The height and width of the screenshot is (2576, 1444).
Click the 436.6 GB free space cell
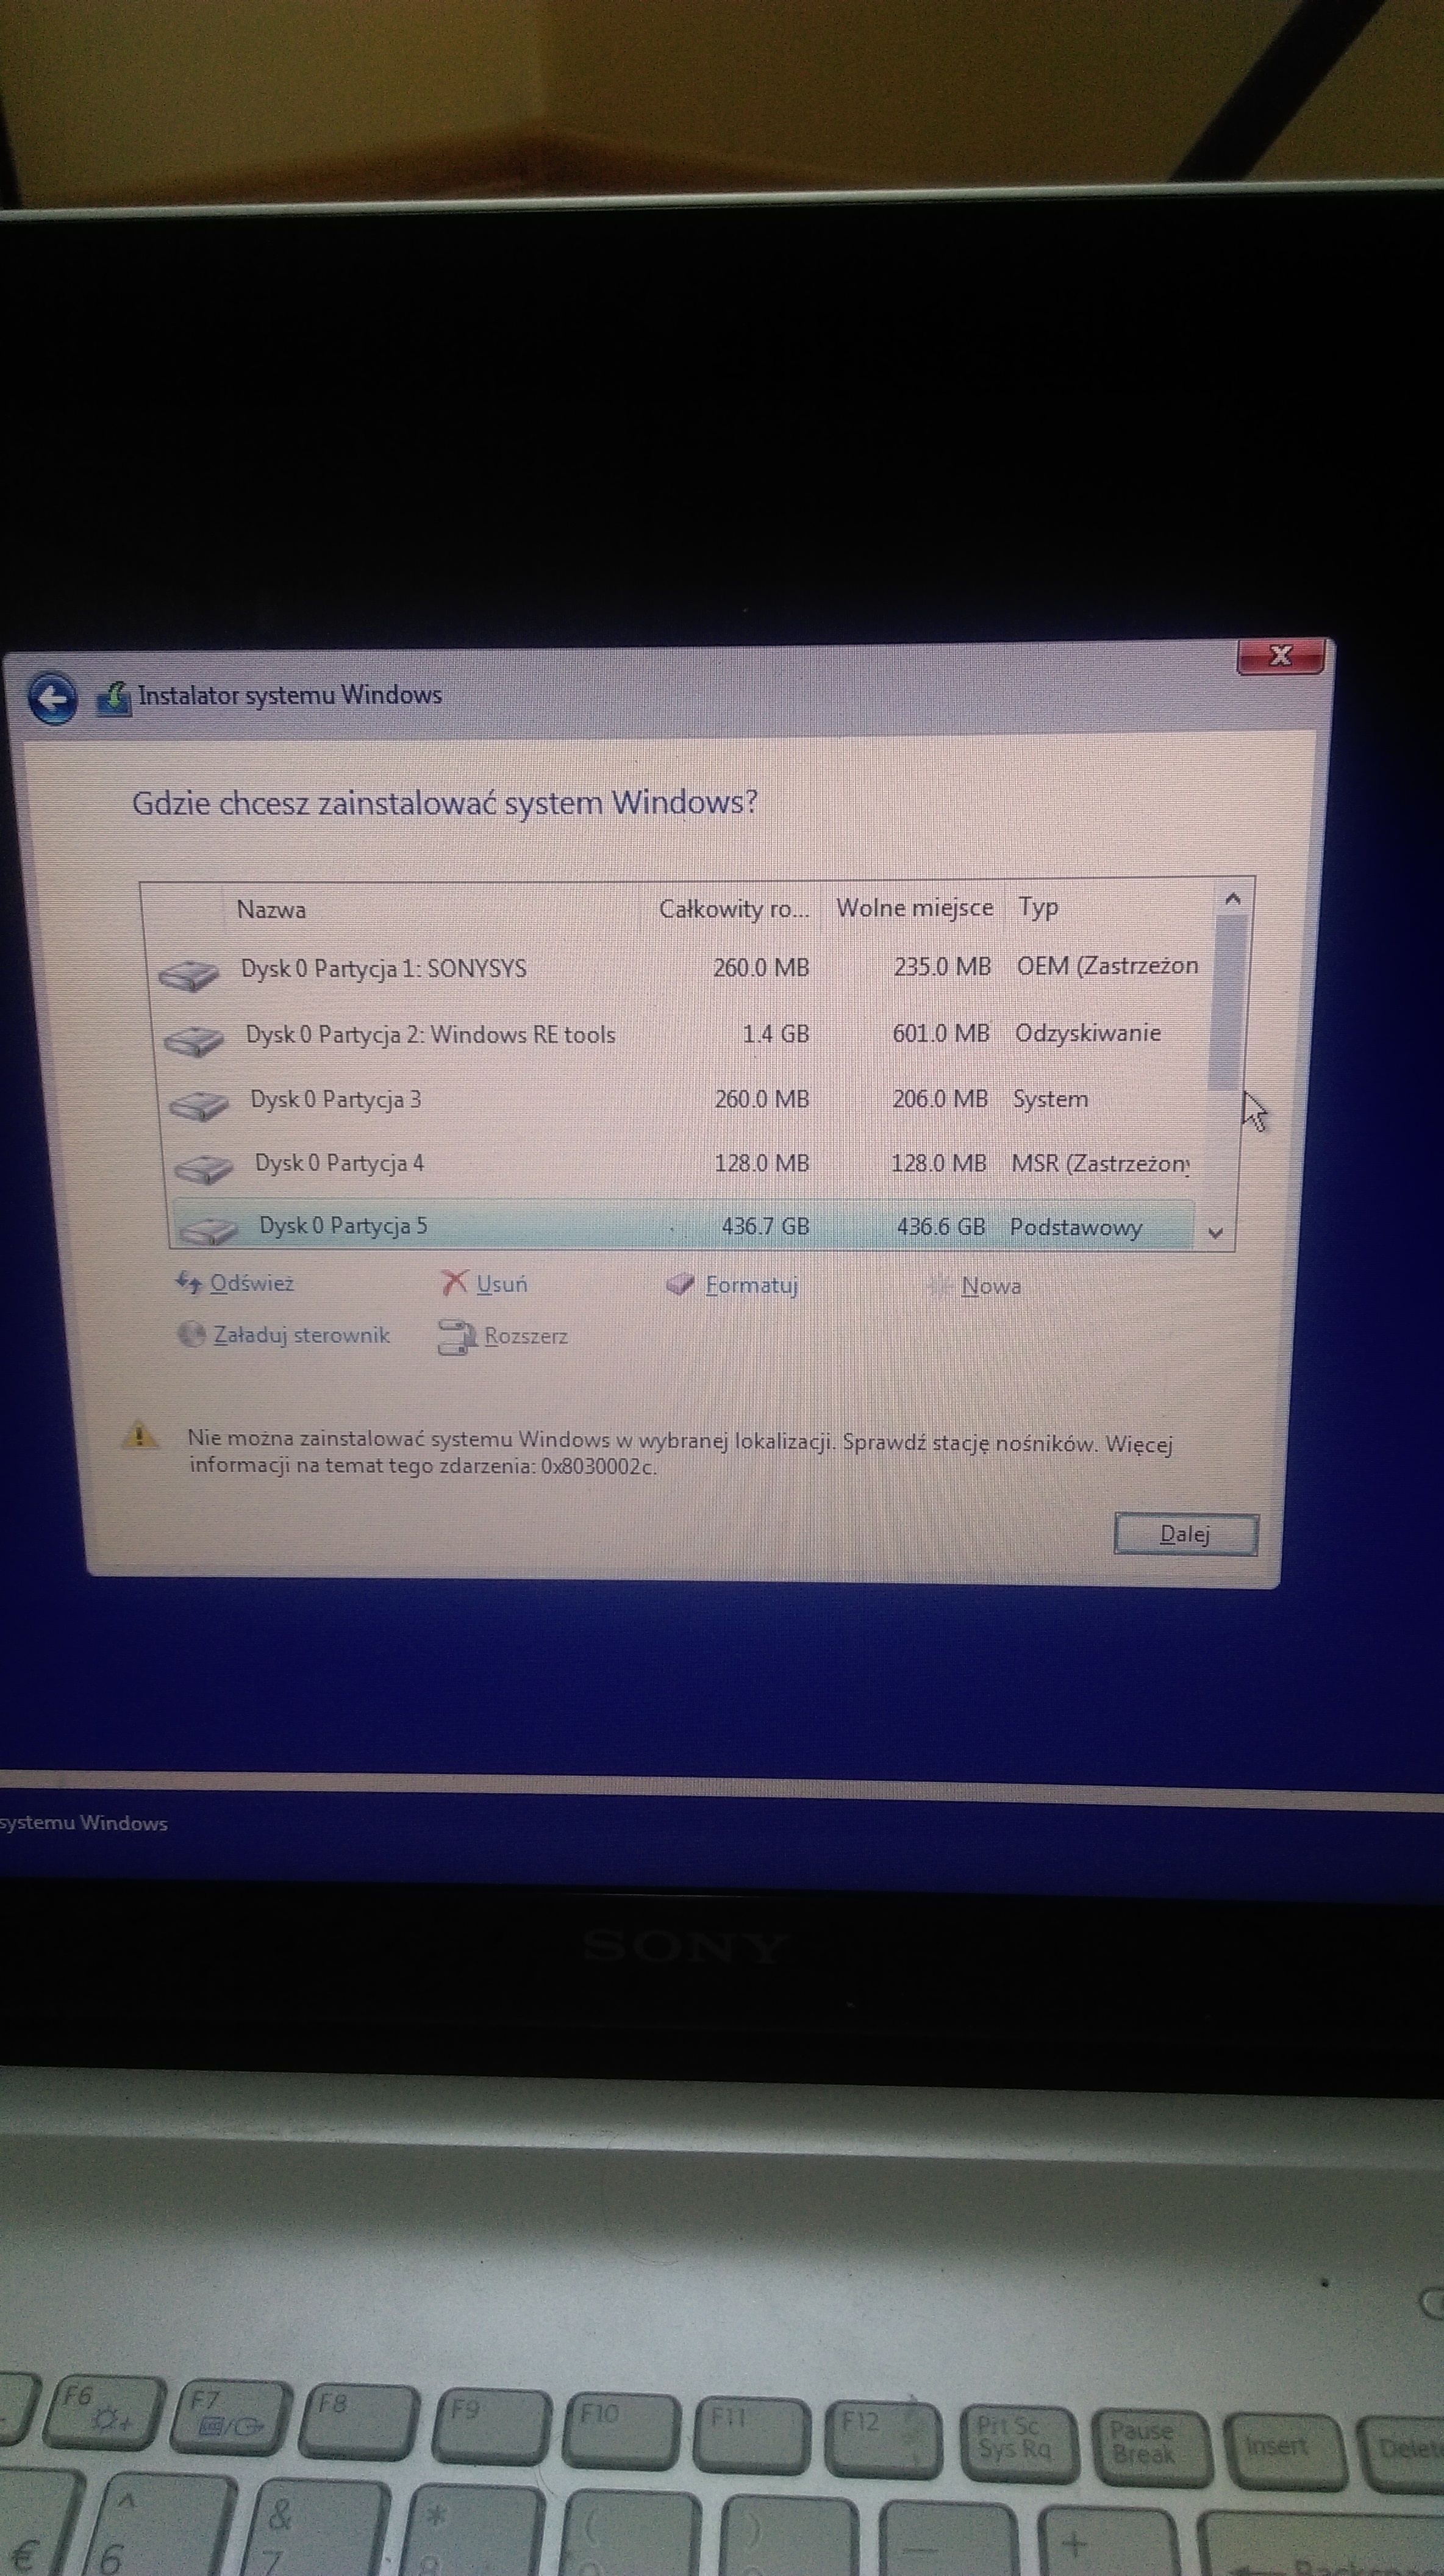941,1226
